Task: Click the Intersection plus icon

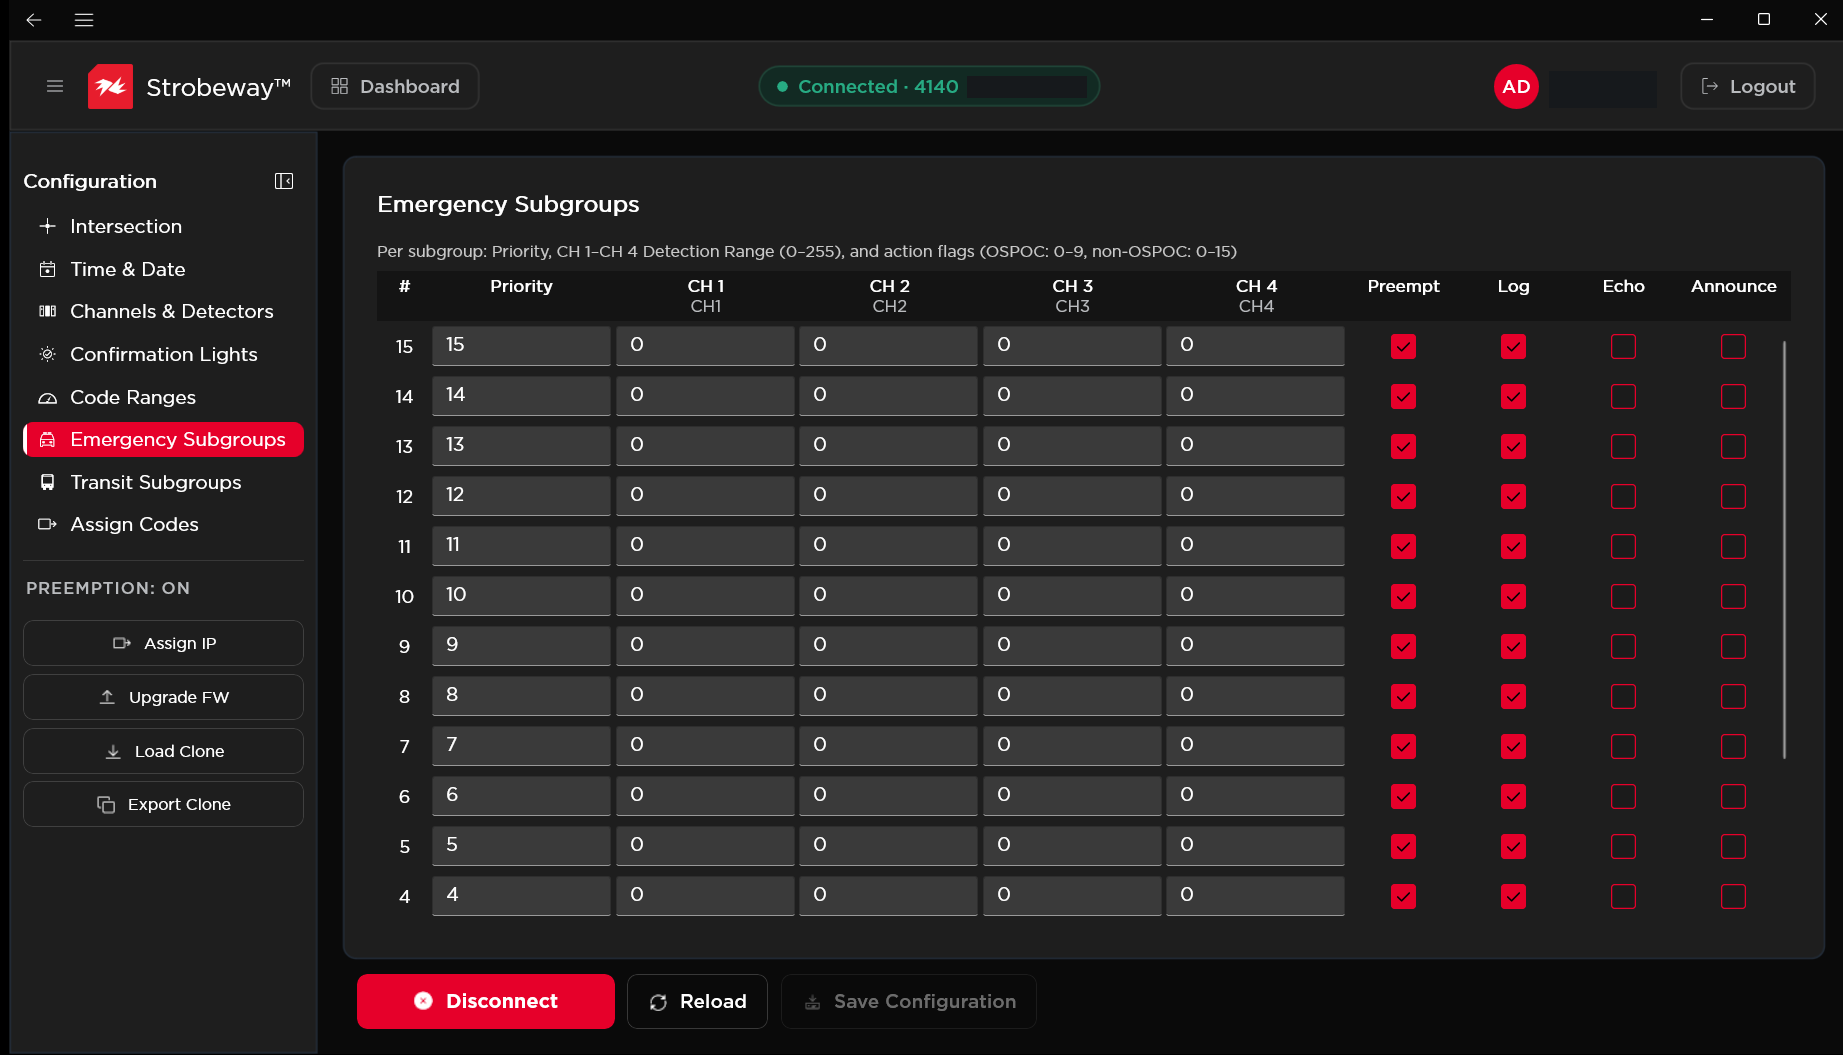Action: [x=47, y=226]
